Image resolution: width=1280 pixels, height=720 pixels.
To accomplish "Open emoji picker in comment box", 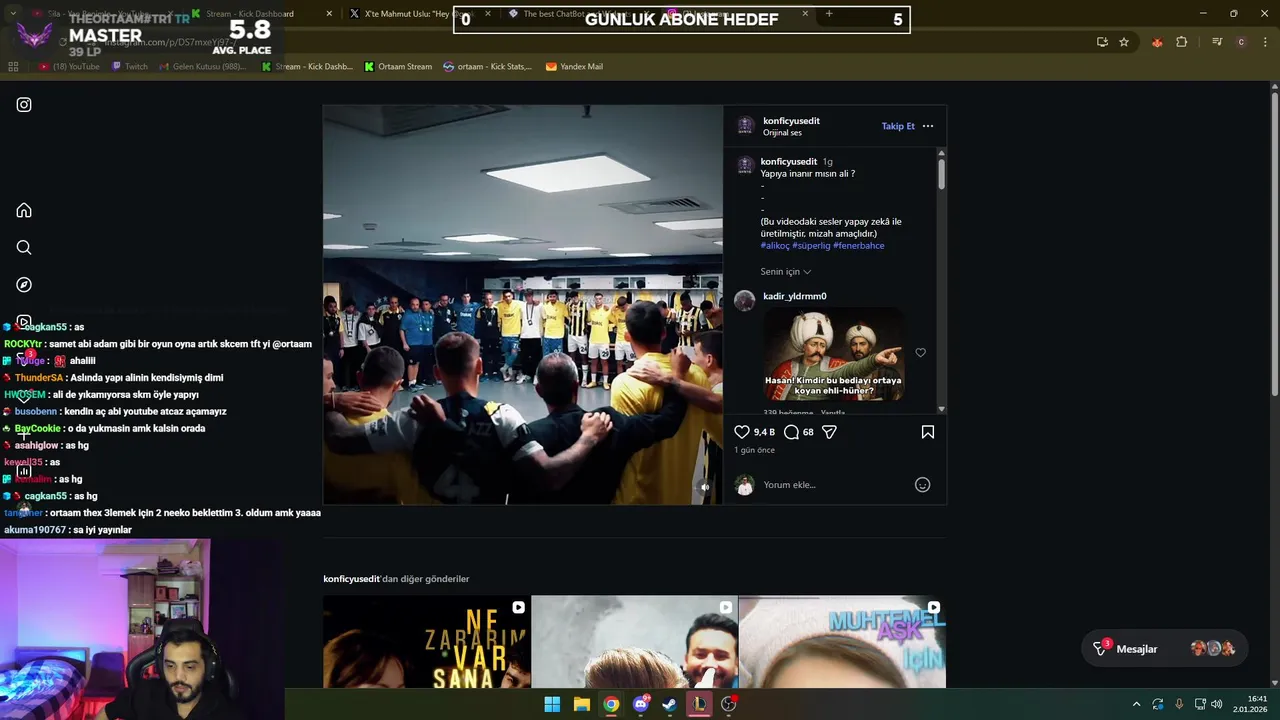I will coord(923,485).
